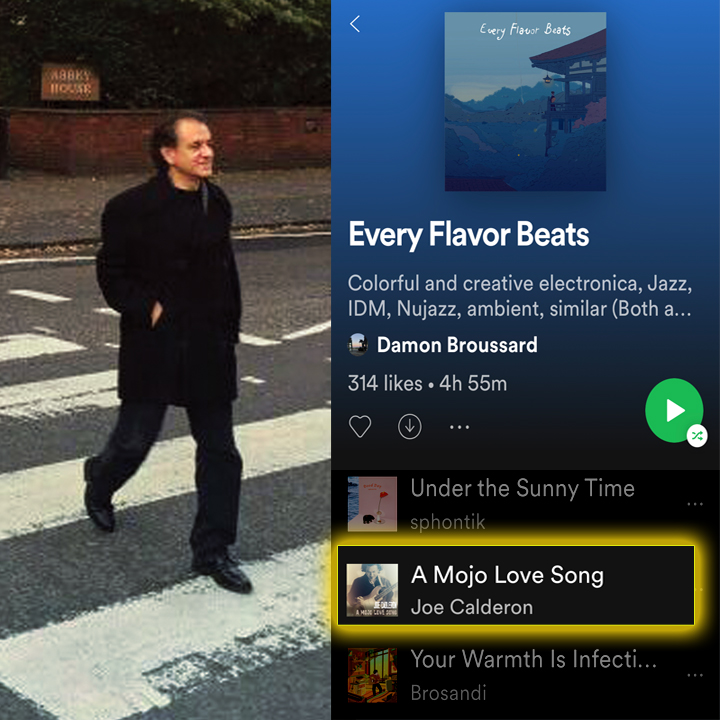Play Your Warmth Is Infecti... track
Viewport: 720px width, 720px height.
coord(525,675)
